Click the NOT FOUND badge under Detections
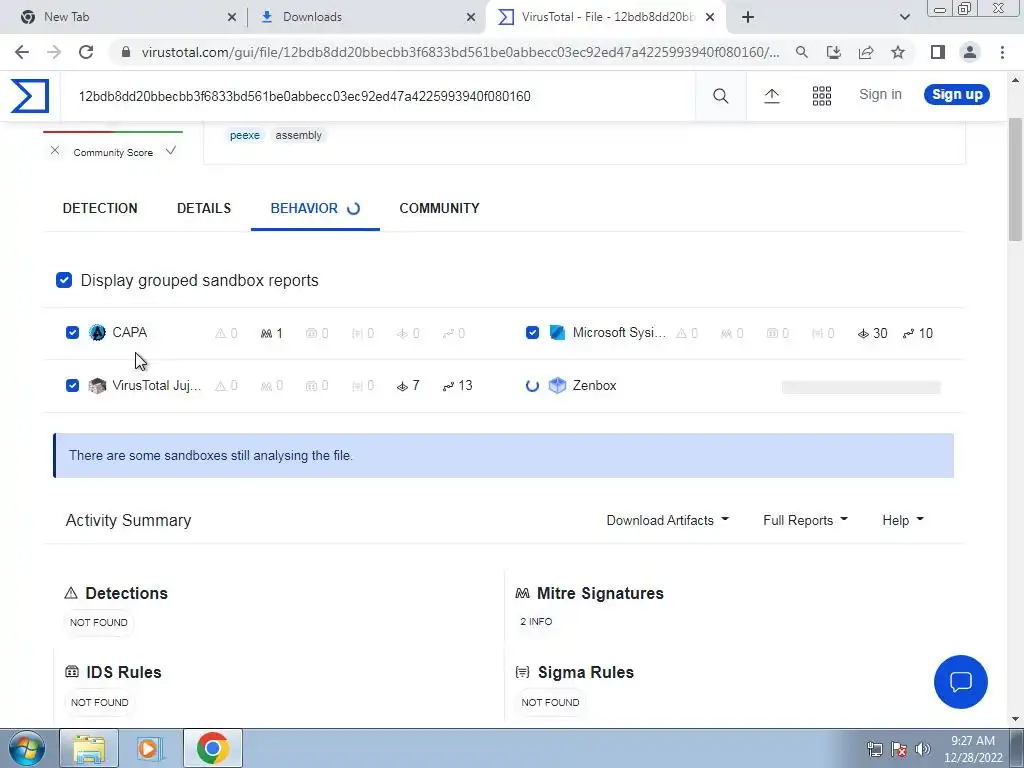 click(99, 622)
